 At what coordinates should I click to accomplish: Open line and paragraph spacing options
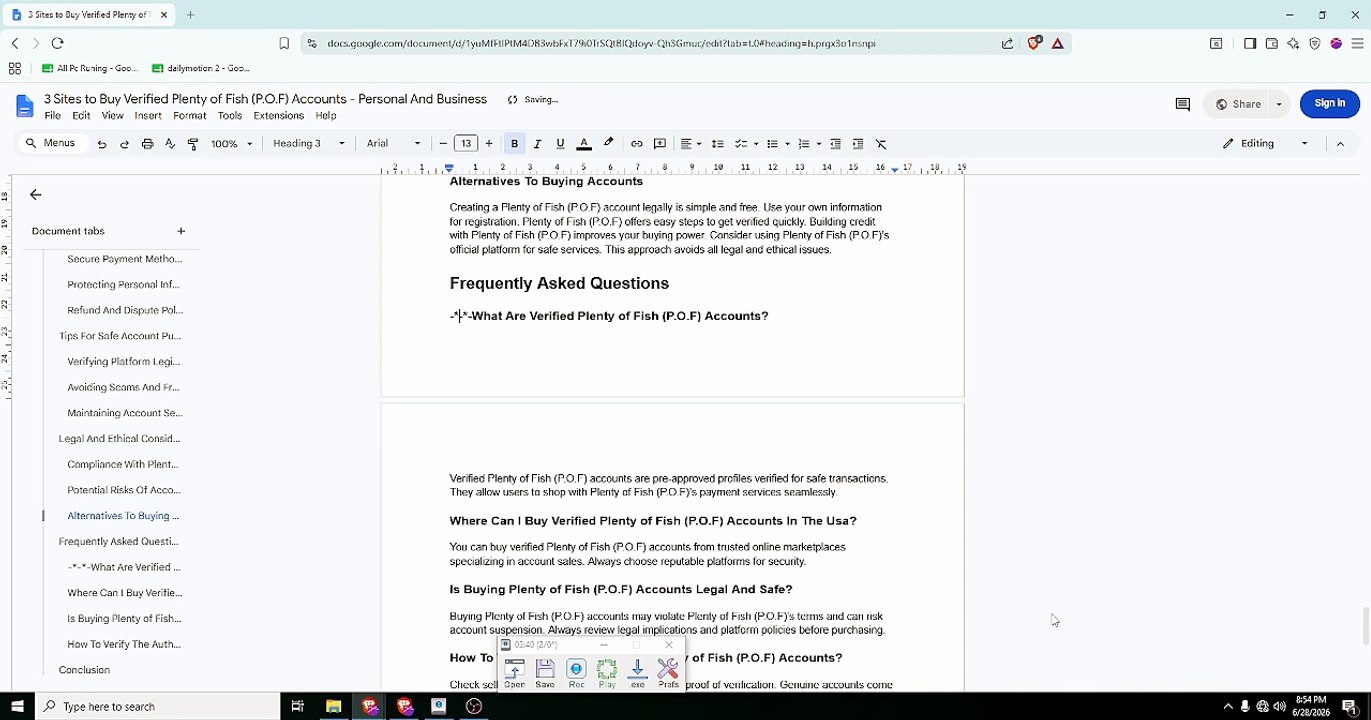click(x=717, y=144)
